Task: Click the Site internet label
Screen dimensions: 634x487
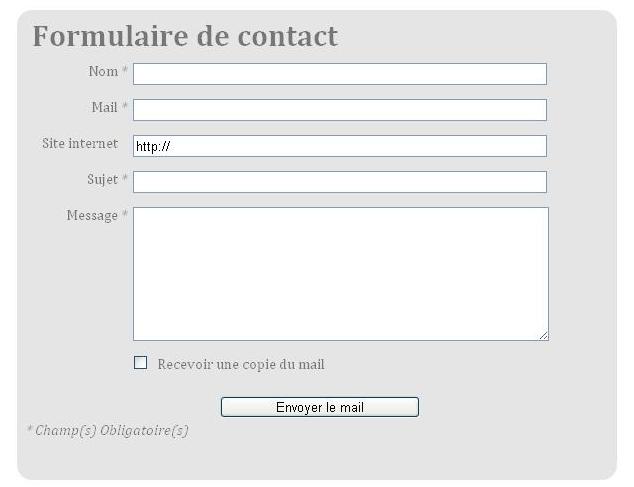Action: point(80,143)
